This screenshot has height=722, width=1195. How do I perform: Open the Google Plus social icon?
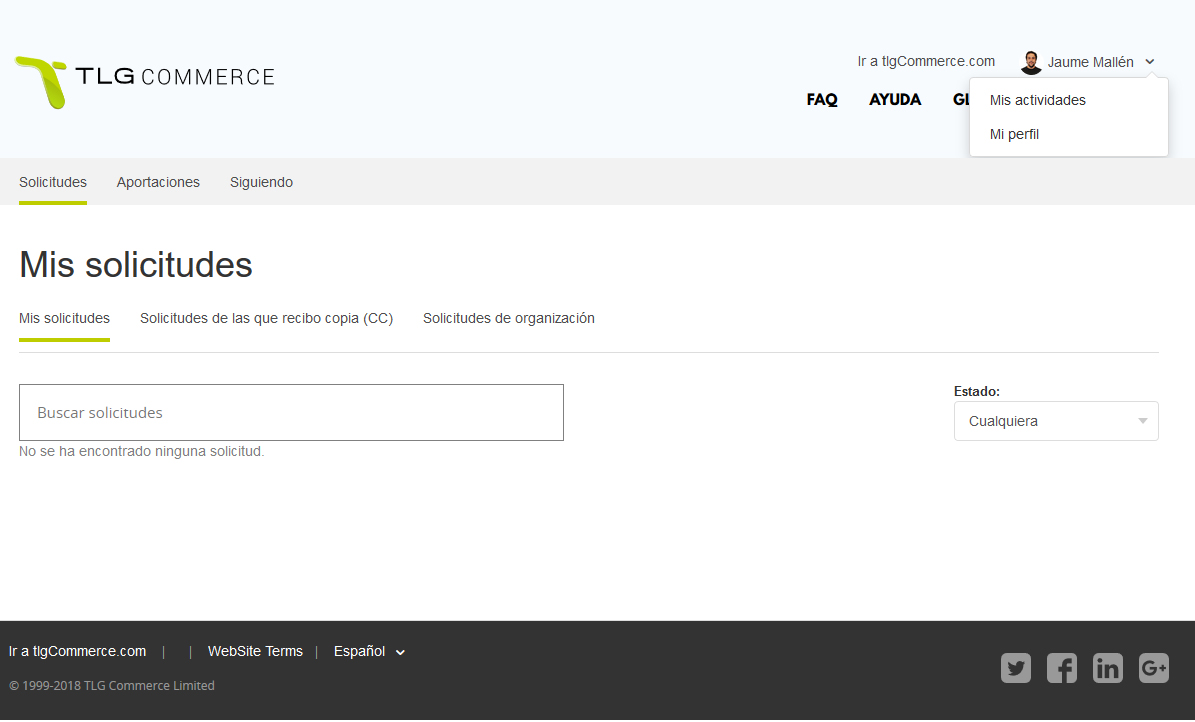[1154, 668]
